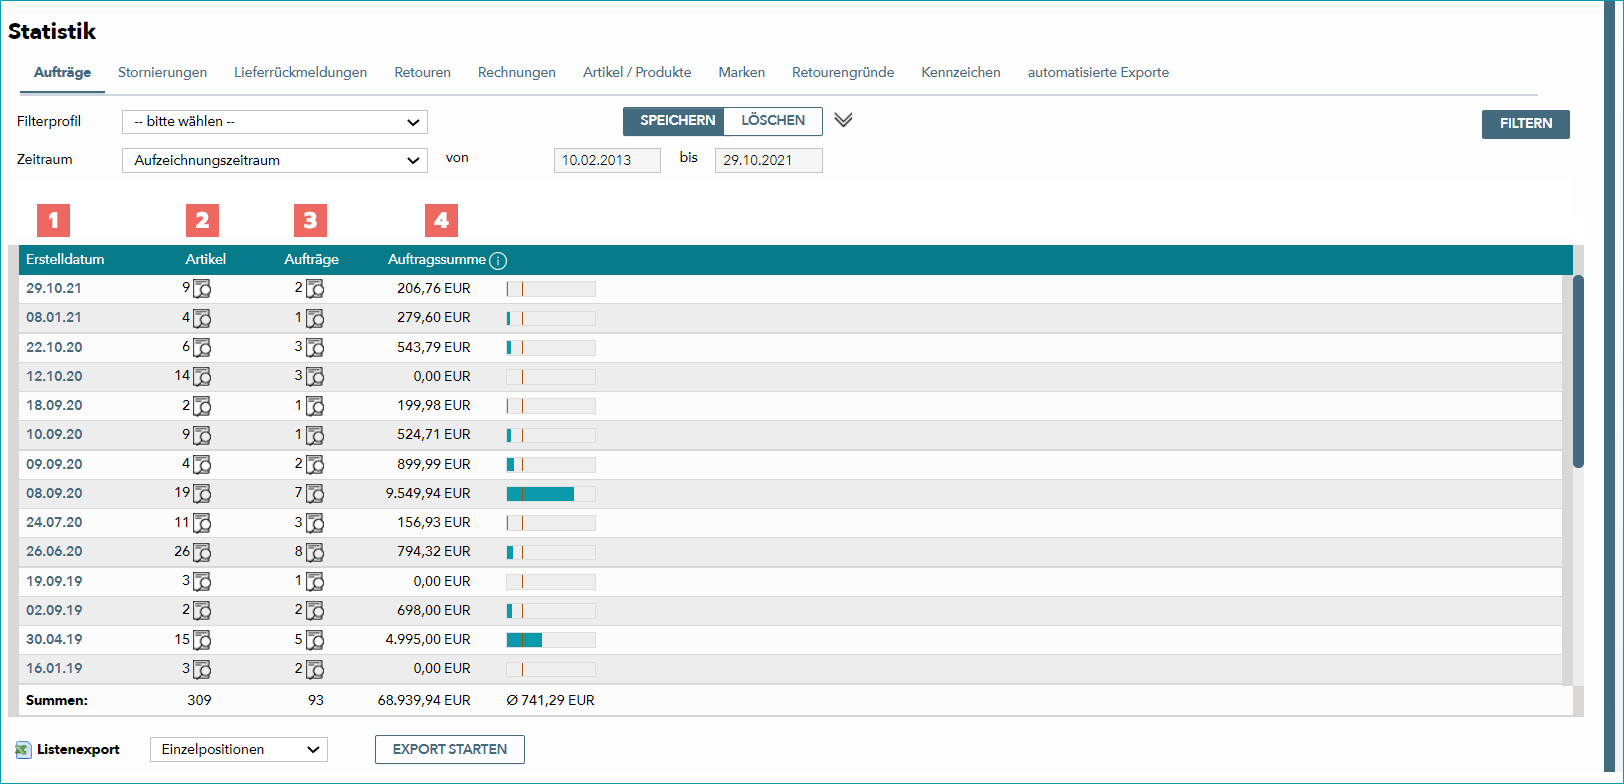Open orders detail icon for 26.06.20
1624x784 pixels.
tap(315, 552)
